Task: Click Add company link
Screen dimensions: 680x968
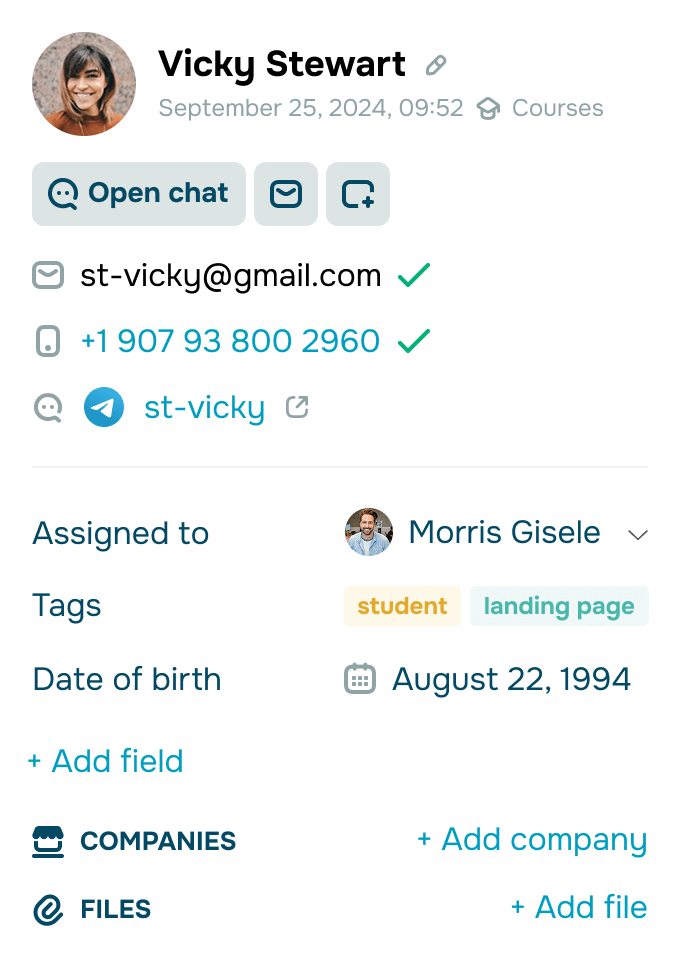Action: 532,840
